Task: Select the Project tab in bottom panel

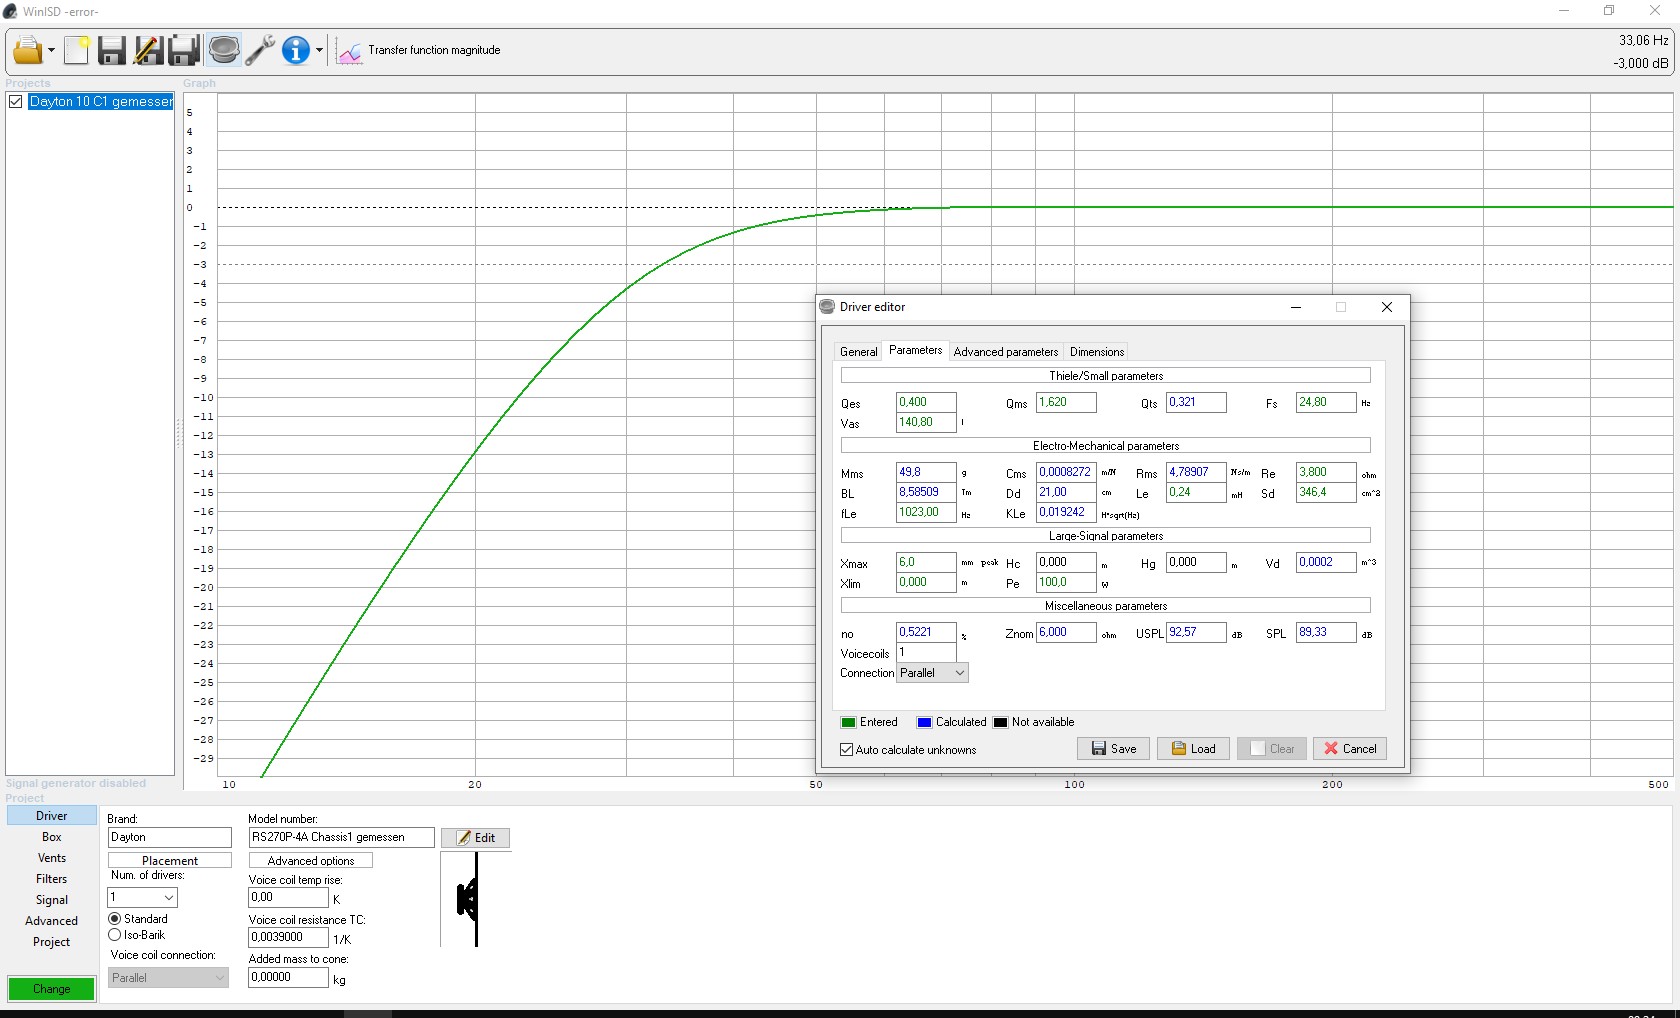Action: click(x=52, y=942)
